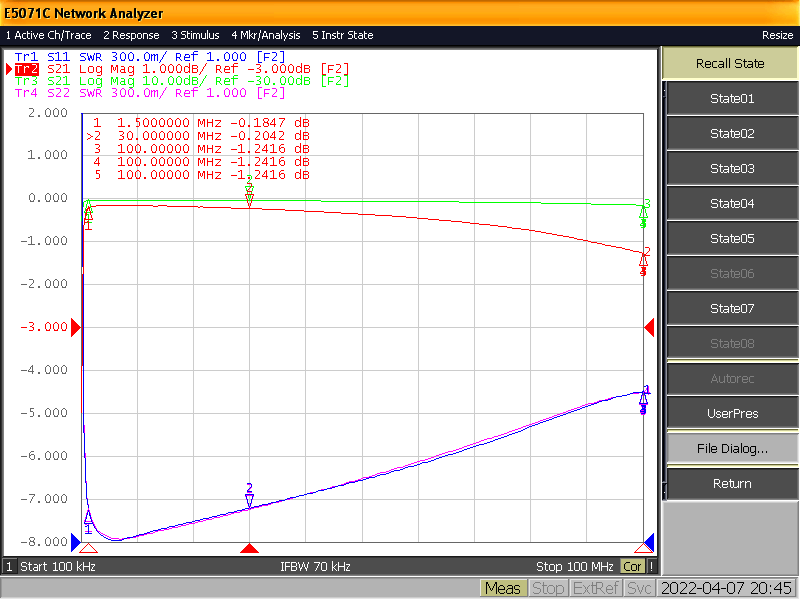Open the Stimulus menu
This screenshot has width=800, height=600.
coord(195,35)
